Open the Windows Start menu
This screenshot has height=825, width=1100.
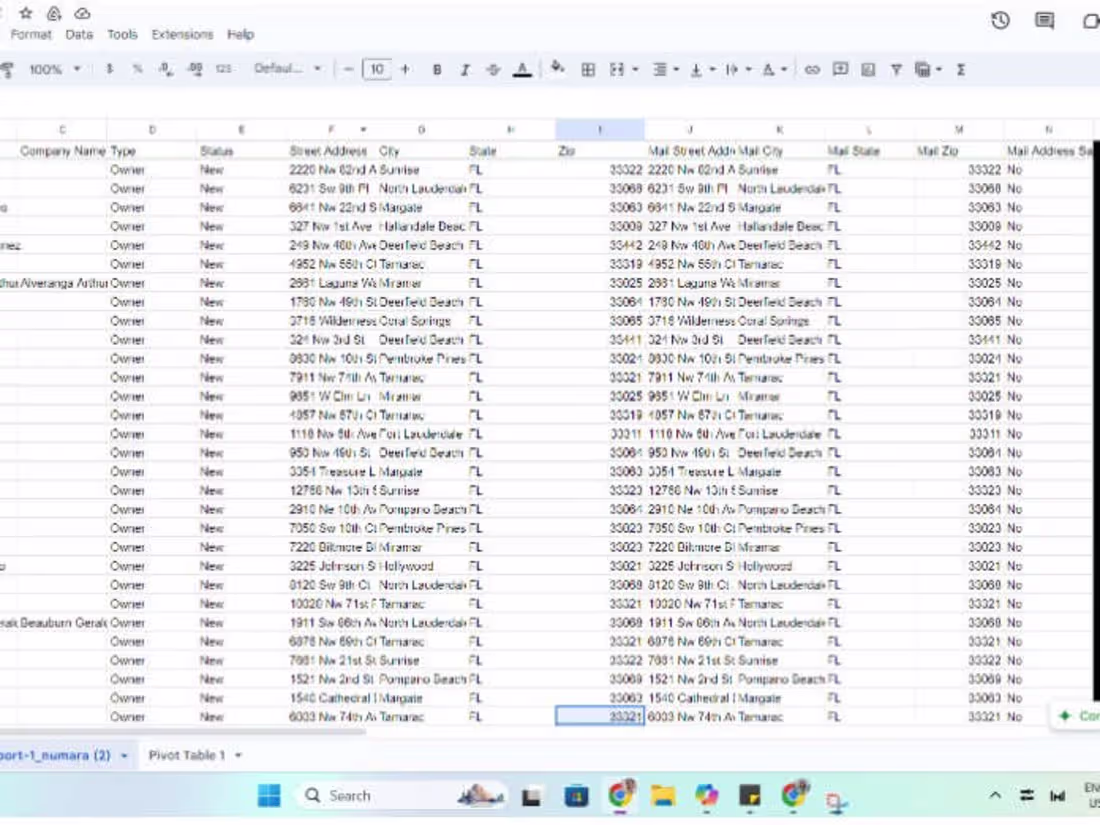269,796
